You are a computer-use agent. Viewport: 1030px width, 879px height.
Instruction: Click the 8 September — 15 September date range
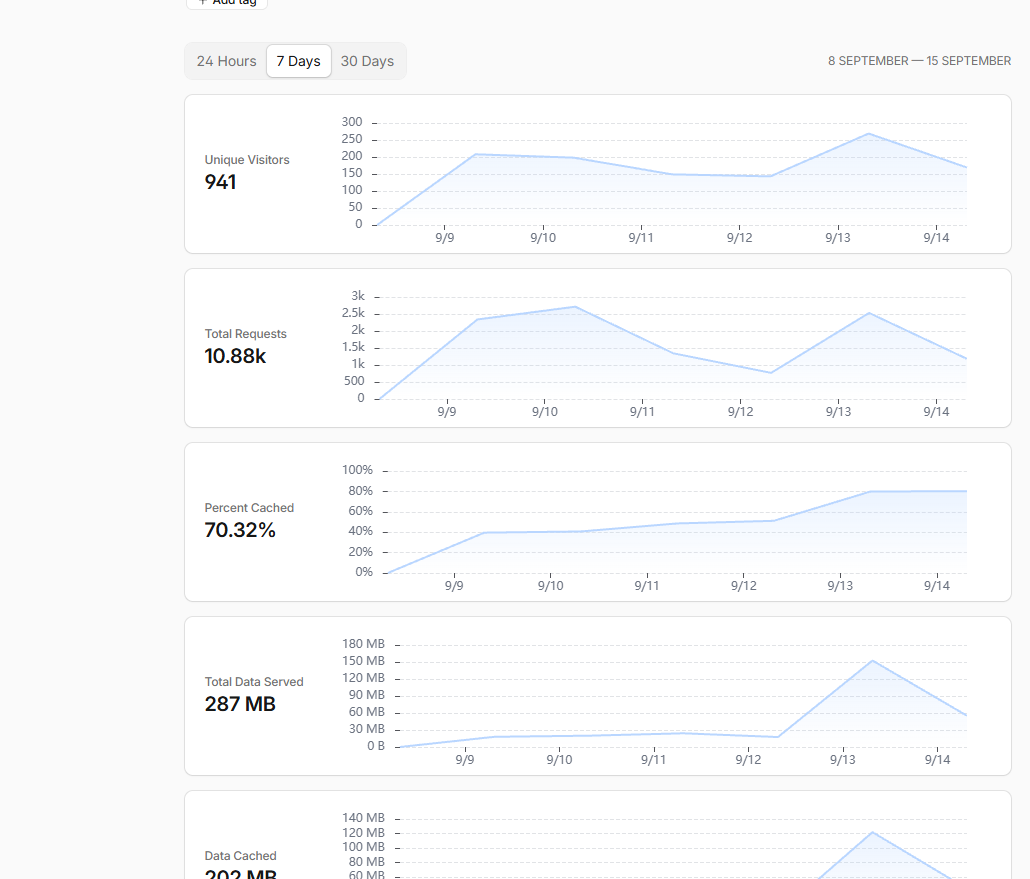tap(919, 60)
